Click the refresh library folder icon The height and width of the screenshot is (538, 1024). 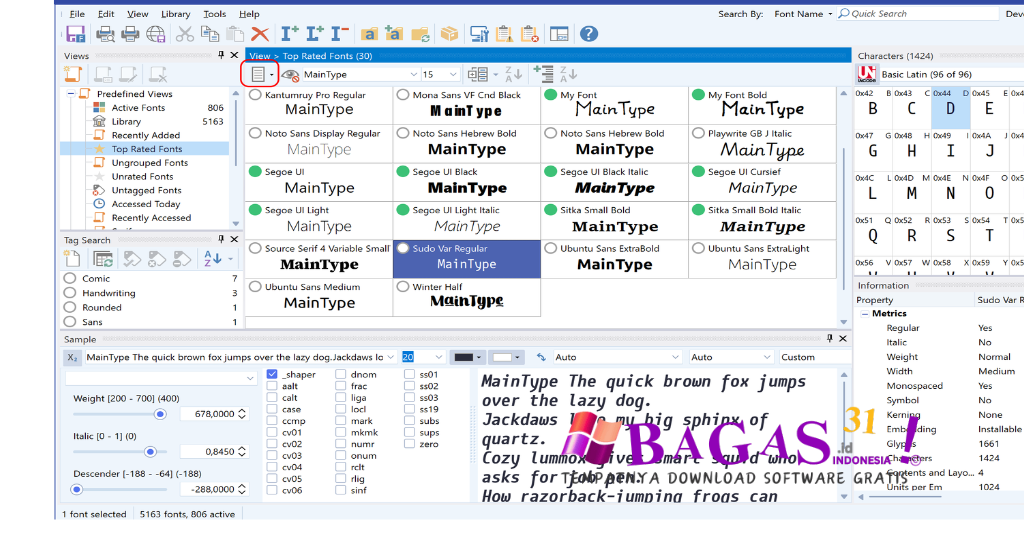pos(420,34)
